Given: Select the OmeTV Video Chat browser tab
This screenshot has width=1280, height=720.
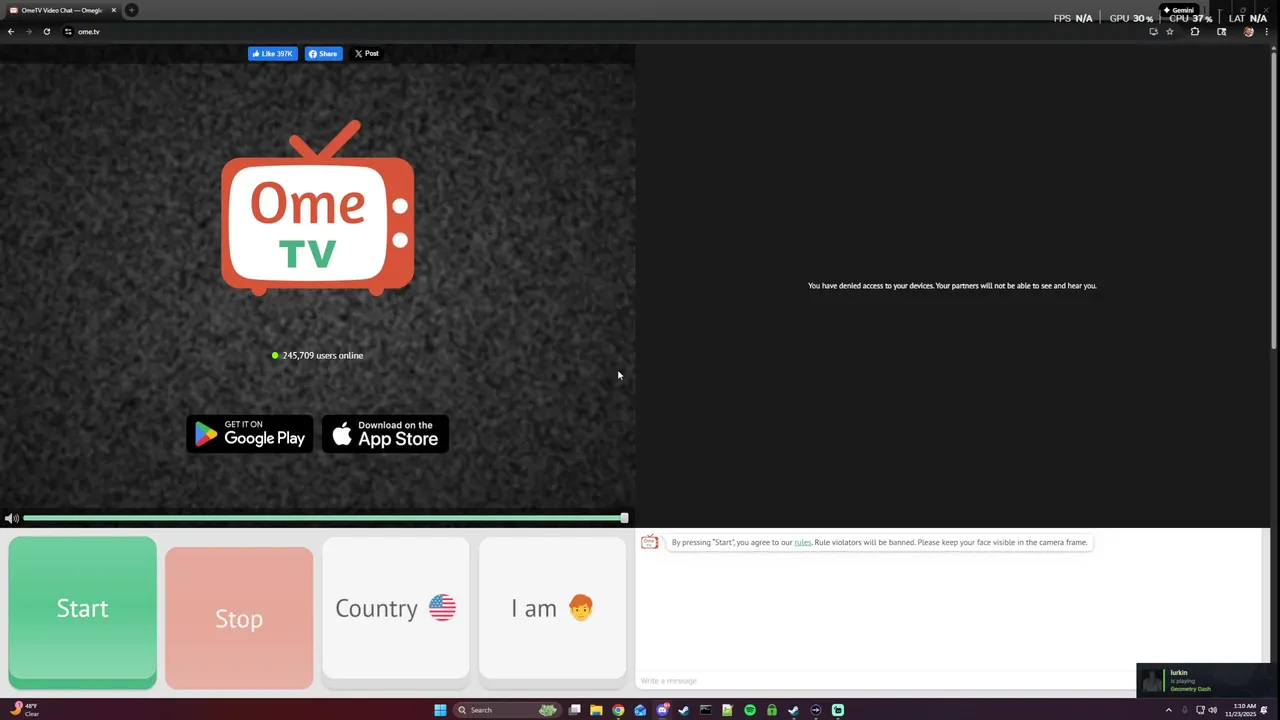Looking at the screenshot, I should (62, 10).
